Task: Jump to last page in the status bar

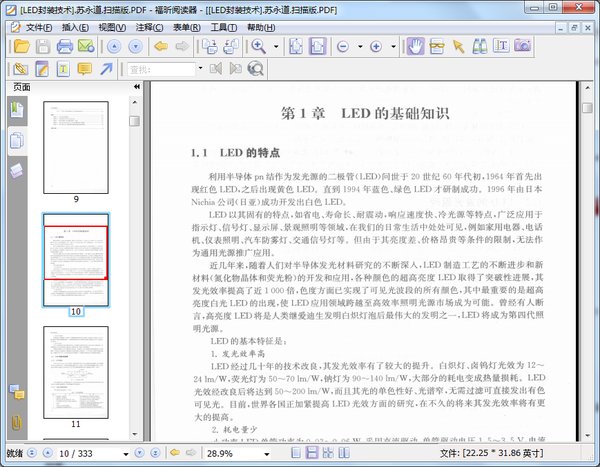Action: click(x=155, y=453)
